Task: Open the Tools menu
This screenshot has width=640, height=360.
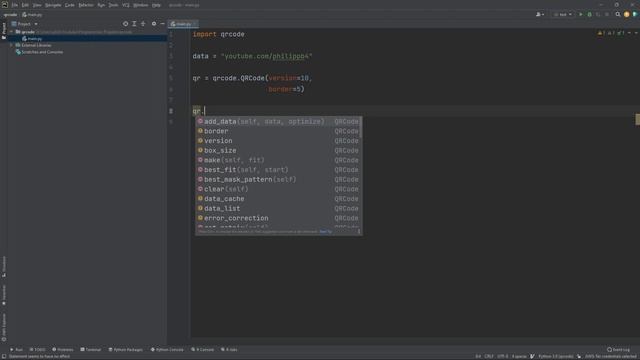Action: (x=113, y=5)
